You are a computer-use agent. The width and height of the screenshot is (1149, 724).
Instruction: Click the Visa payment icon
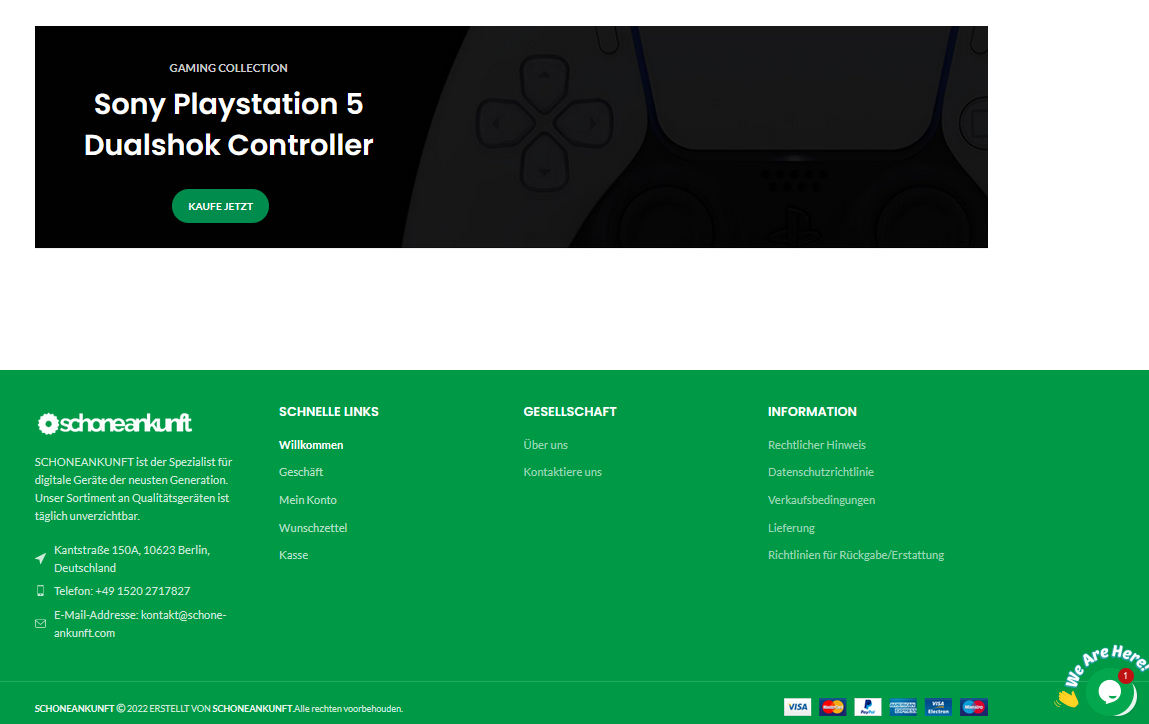point(797,707)
